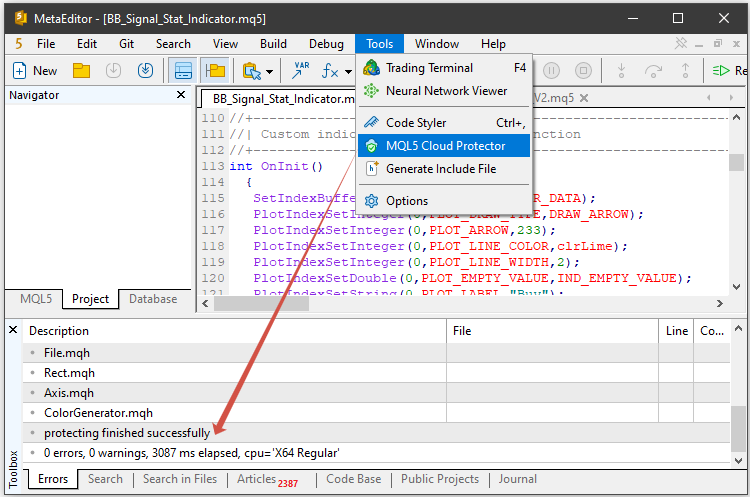
Task: Switch to Database navigator tab
Action: click(153, 299)
